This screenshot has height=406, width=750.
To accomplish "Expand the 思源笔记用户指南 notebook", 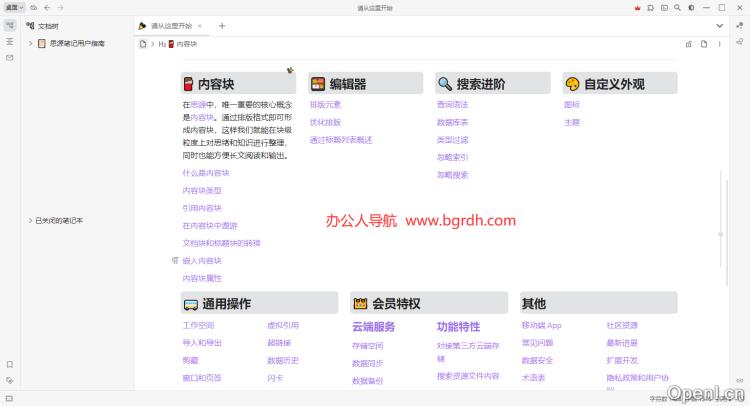I will click(x=30, y=44).
